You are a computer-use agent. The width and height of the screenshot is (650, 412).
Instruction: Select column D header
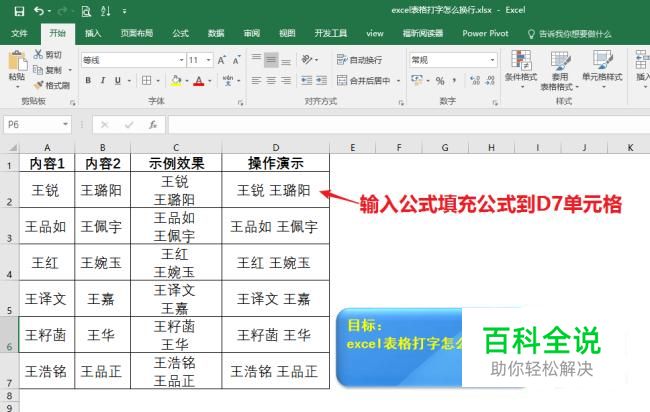276,148
